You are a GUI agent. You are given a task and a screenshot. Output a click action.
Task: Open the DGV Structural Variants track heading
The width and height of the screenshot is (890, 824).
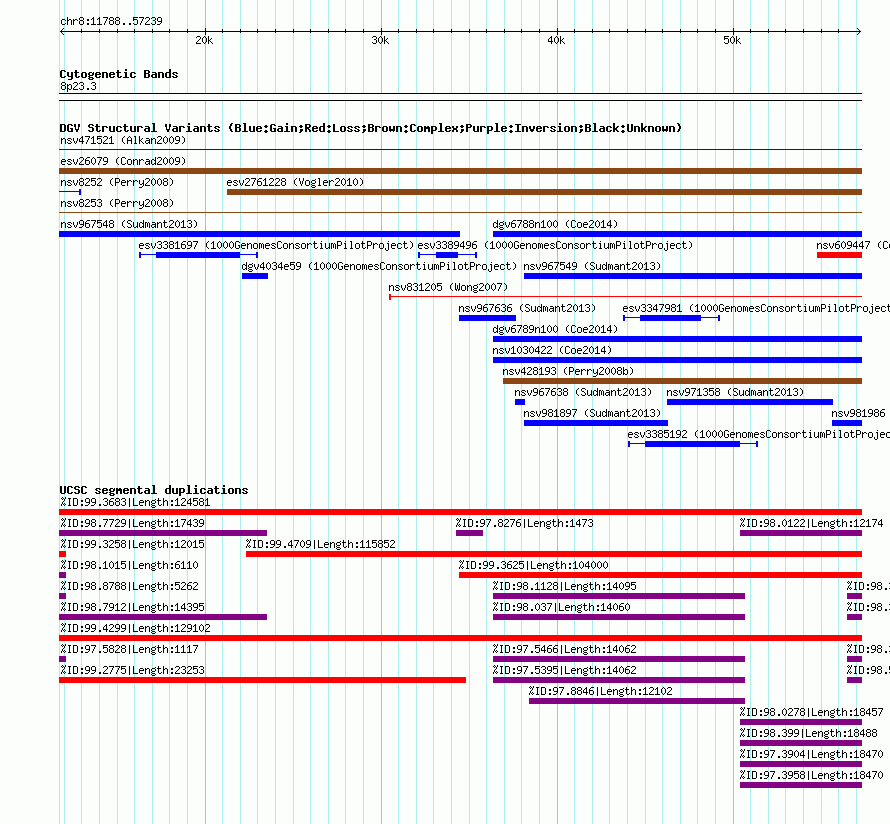point(370,128)
